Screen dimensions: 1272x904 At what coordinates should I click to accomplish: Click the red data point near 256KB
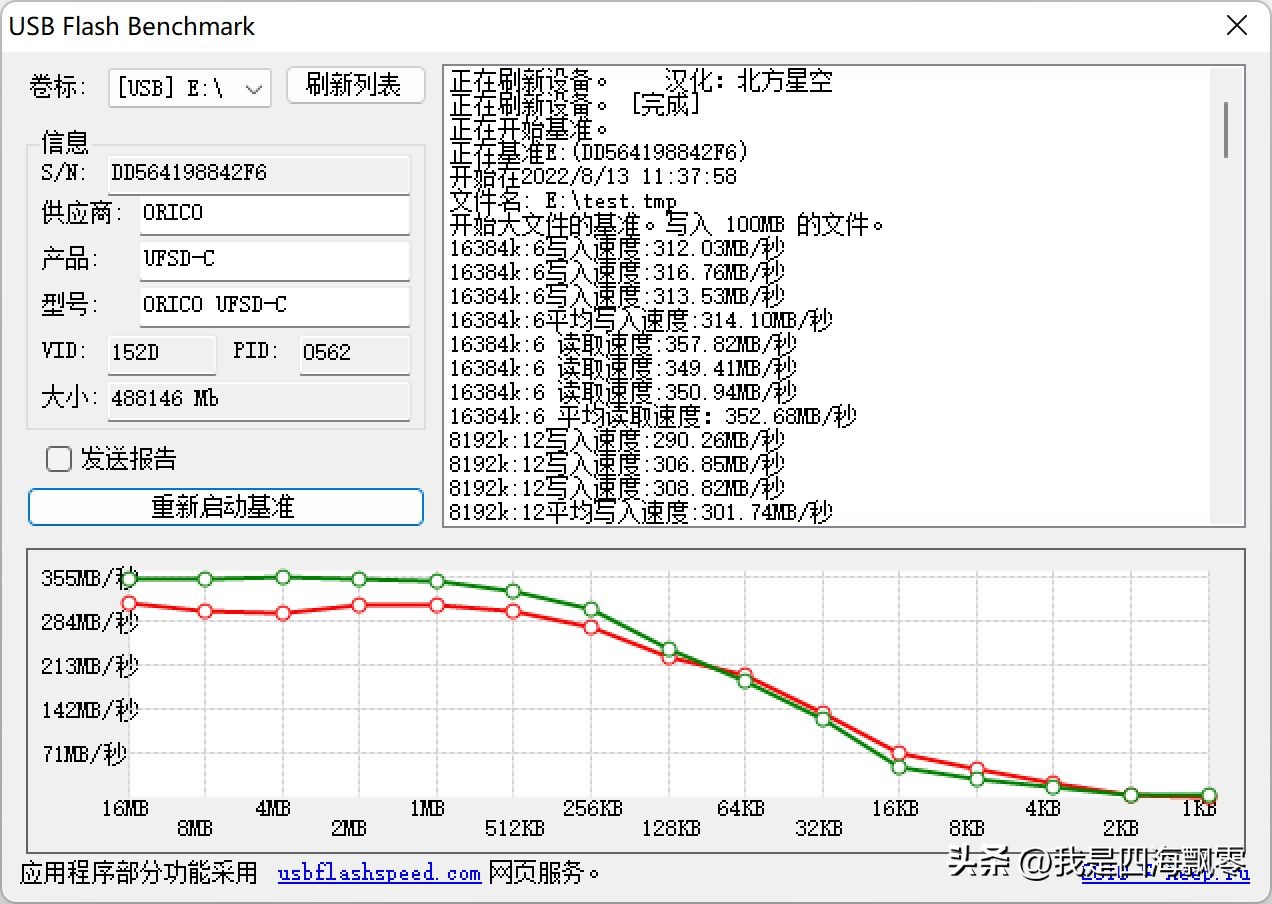[x=592, y=627]
